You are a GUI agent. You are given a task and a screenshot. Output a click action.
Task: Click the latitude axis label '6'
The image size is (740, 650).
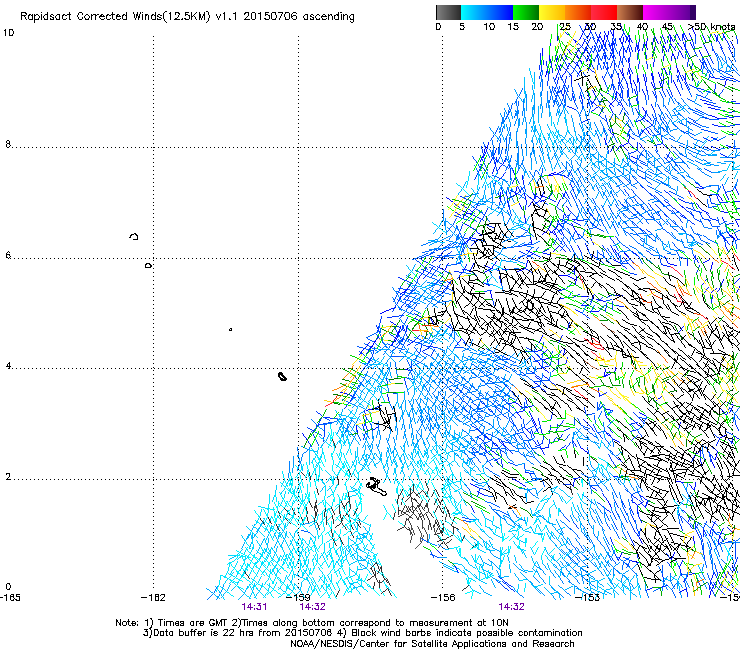[x=8, y=255]
